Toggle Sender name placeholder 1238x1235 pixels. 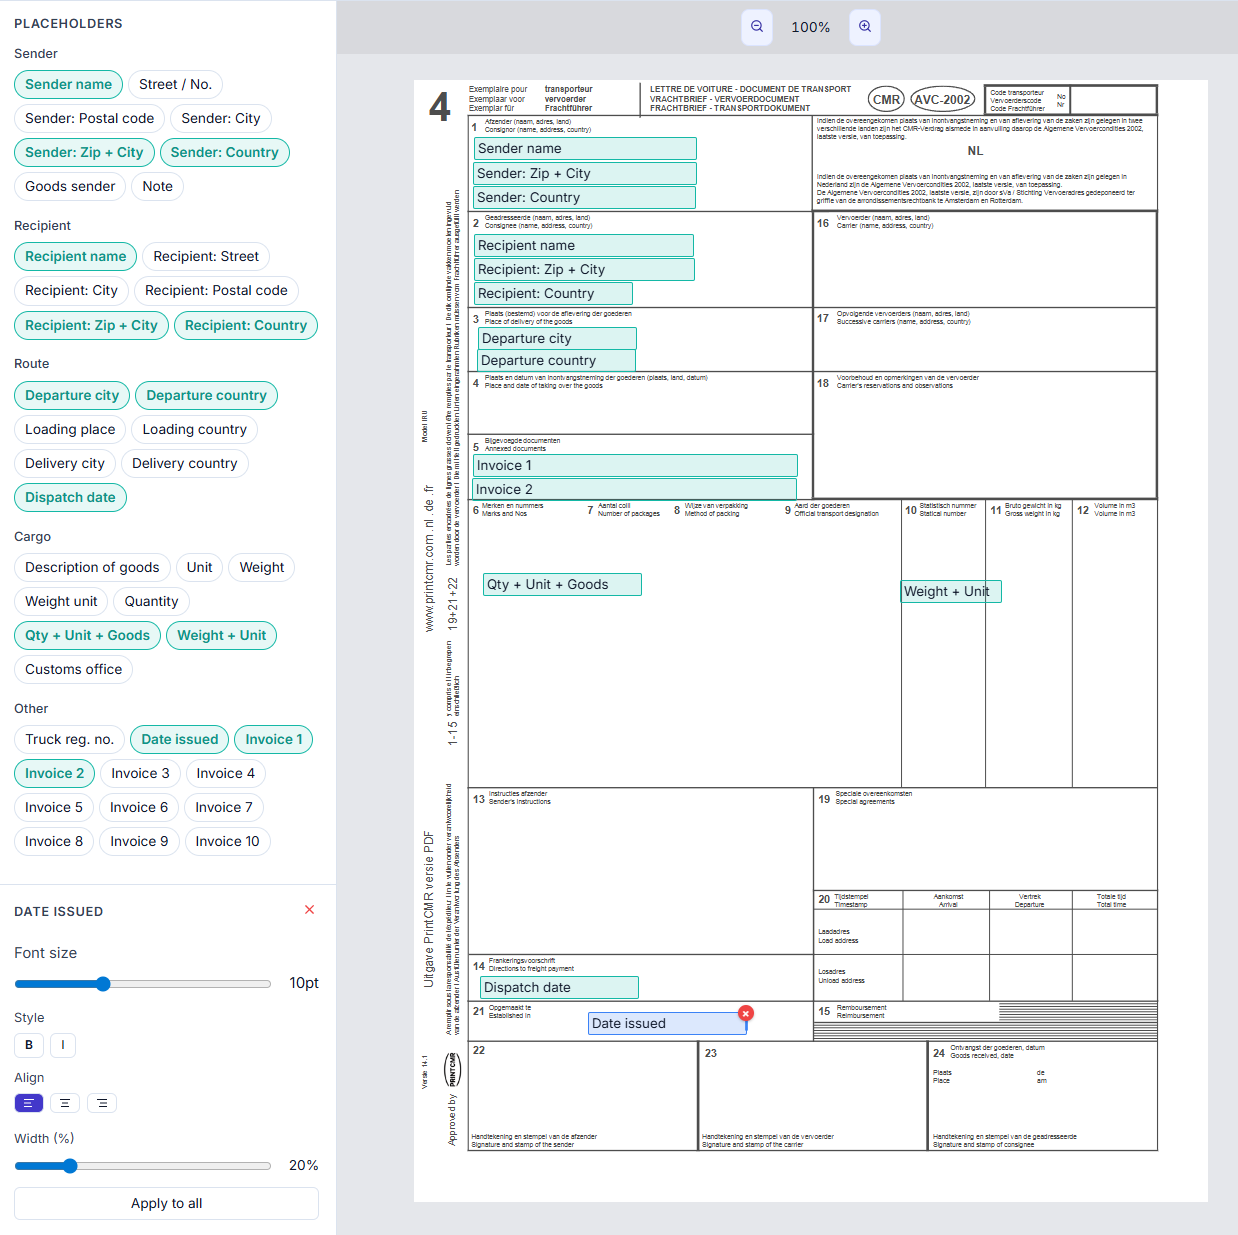(x=68, y=84)
